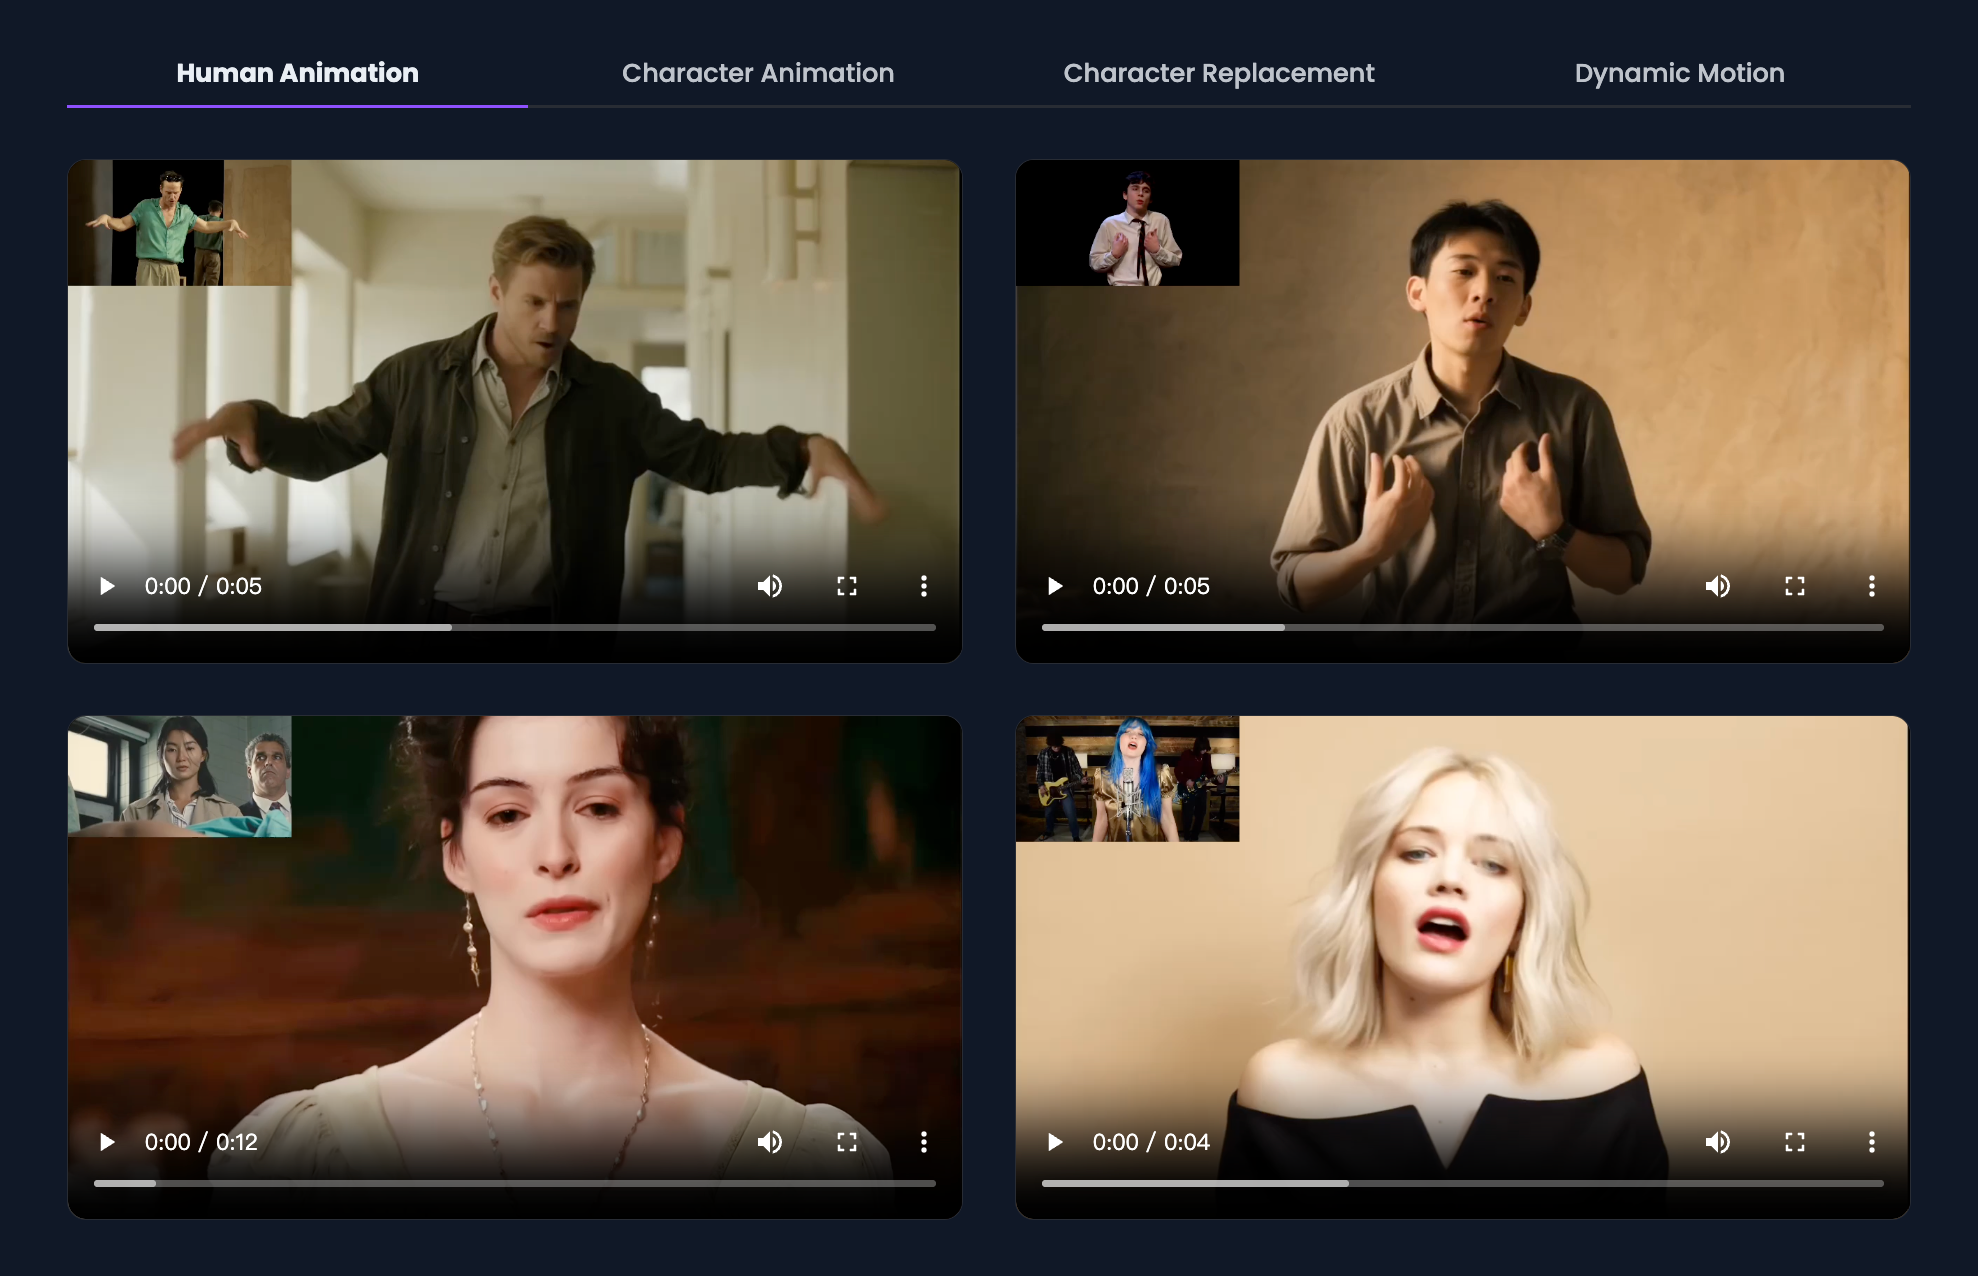1978x1276 pixels.
Task: Mute audio on the 0:12 video
Action: 770,1142
